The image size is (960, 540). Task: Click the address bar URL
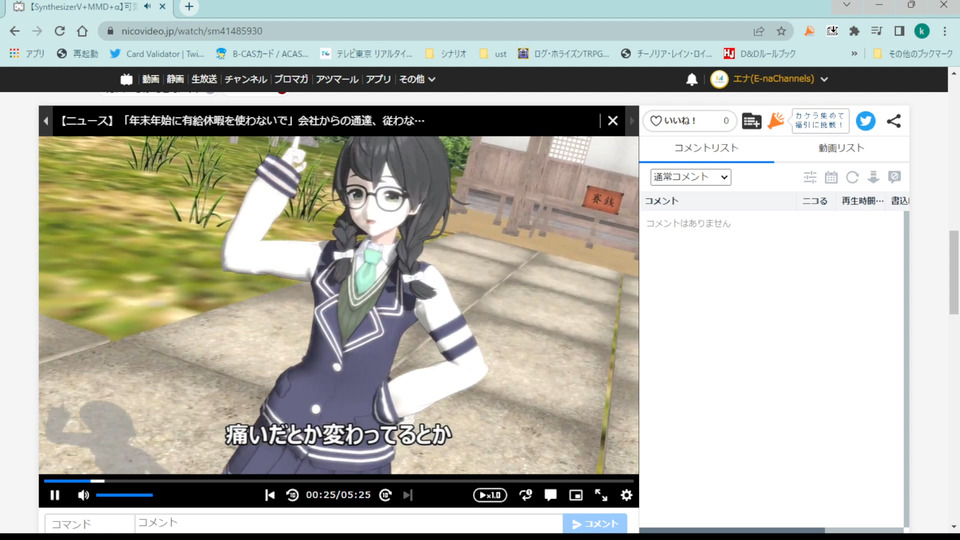192,31
